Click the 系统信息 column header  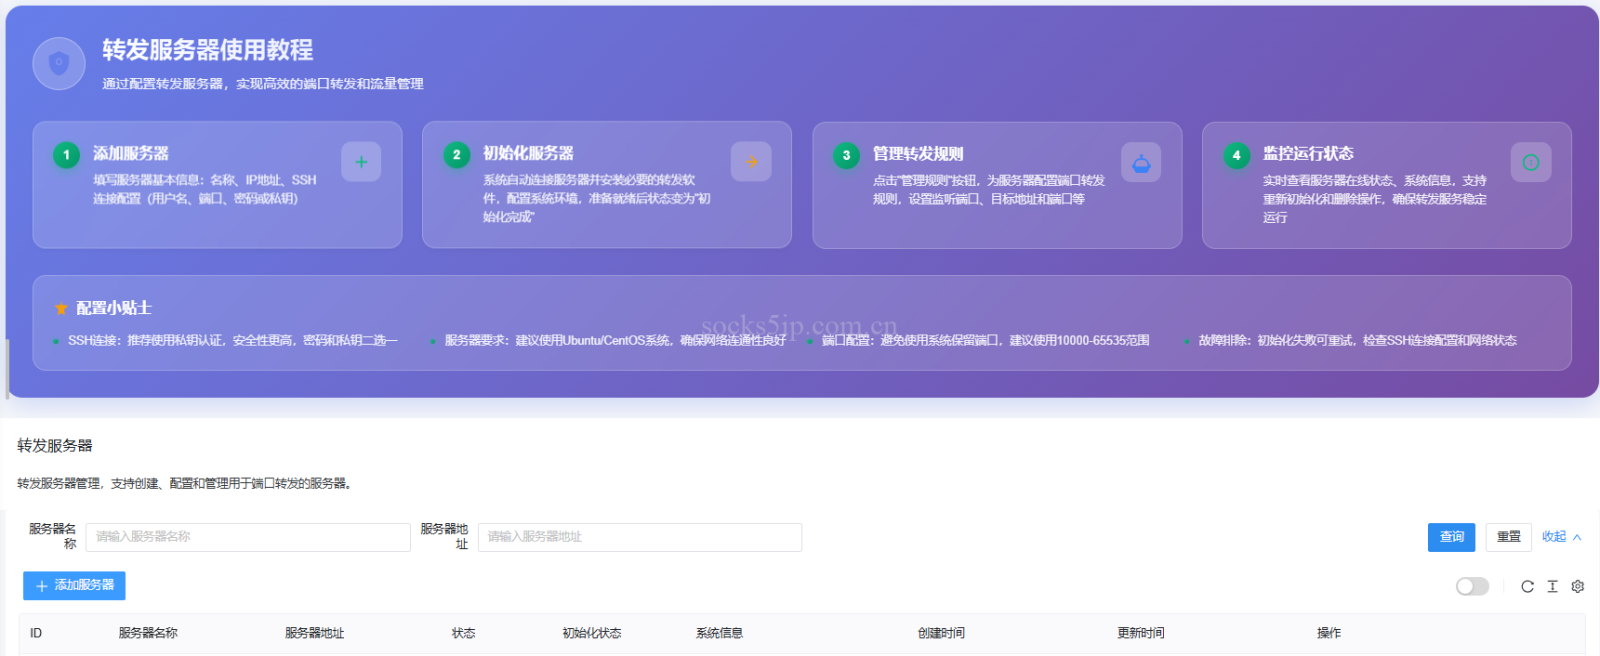pos(719,633)
